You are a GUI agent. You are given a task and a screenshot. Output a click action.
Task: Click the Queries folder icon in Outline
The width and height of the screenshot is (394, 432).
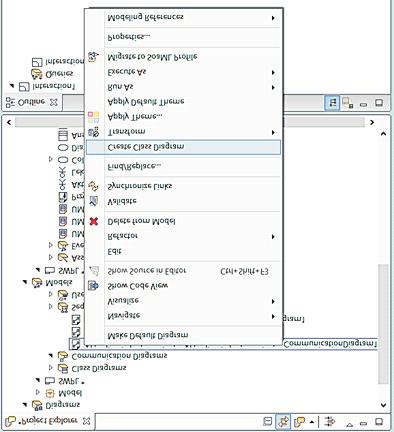tap(36, 73)
